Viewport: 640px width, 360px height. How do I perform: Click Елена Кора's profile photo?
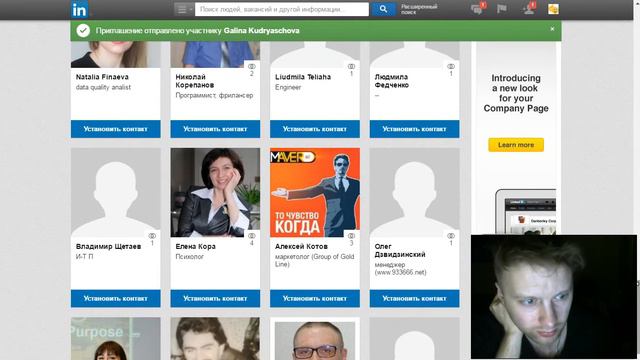click(215, 192)
